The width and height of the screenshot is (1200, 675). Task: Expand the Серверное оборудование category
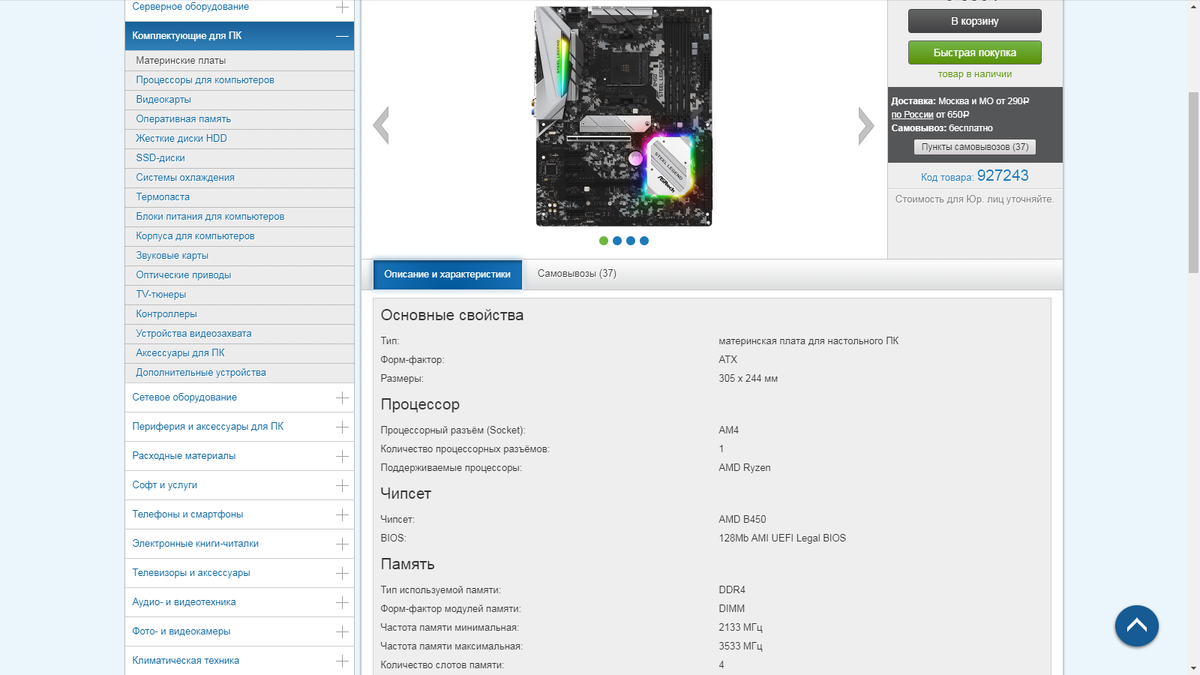coord(342,7)
